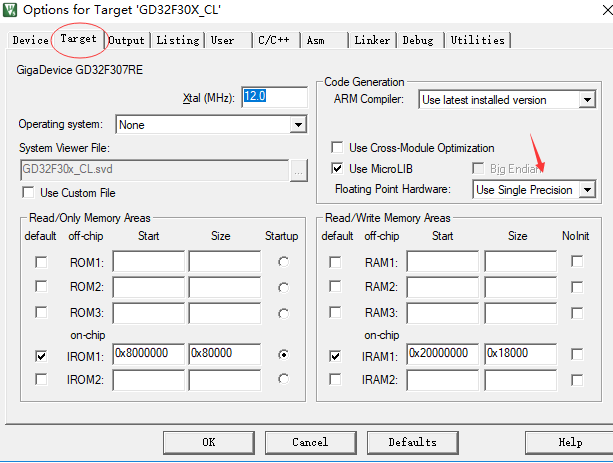Open the ARM Compiler version dropdown

tap(587, 100)
